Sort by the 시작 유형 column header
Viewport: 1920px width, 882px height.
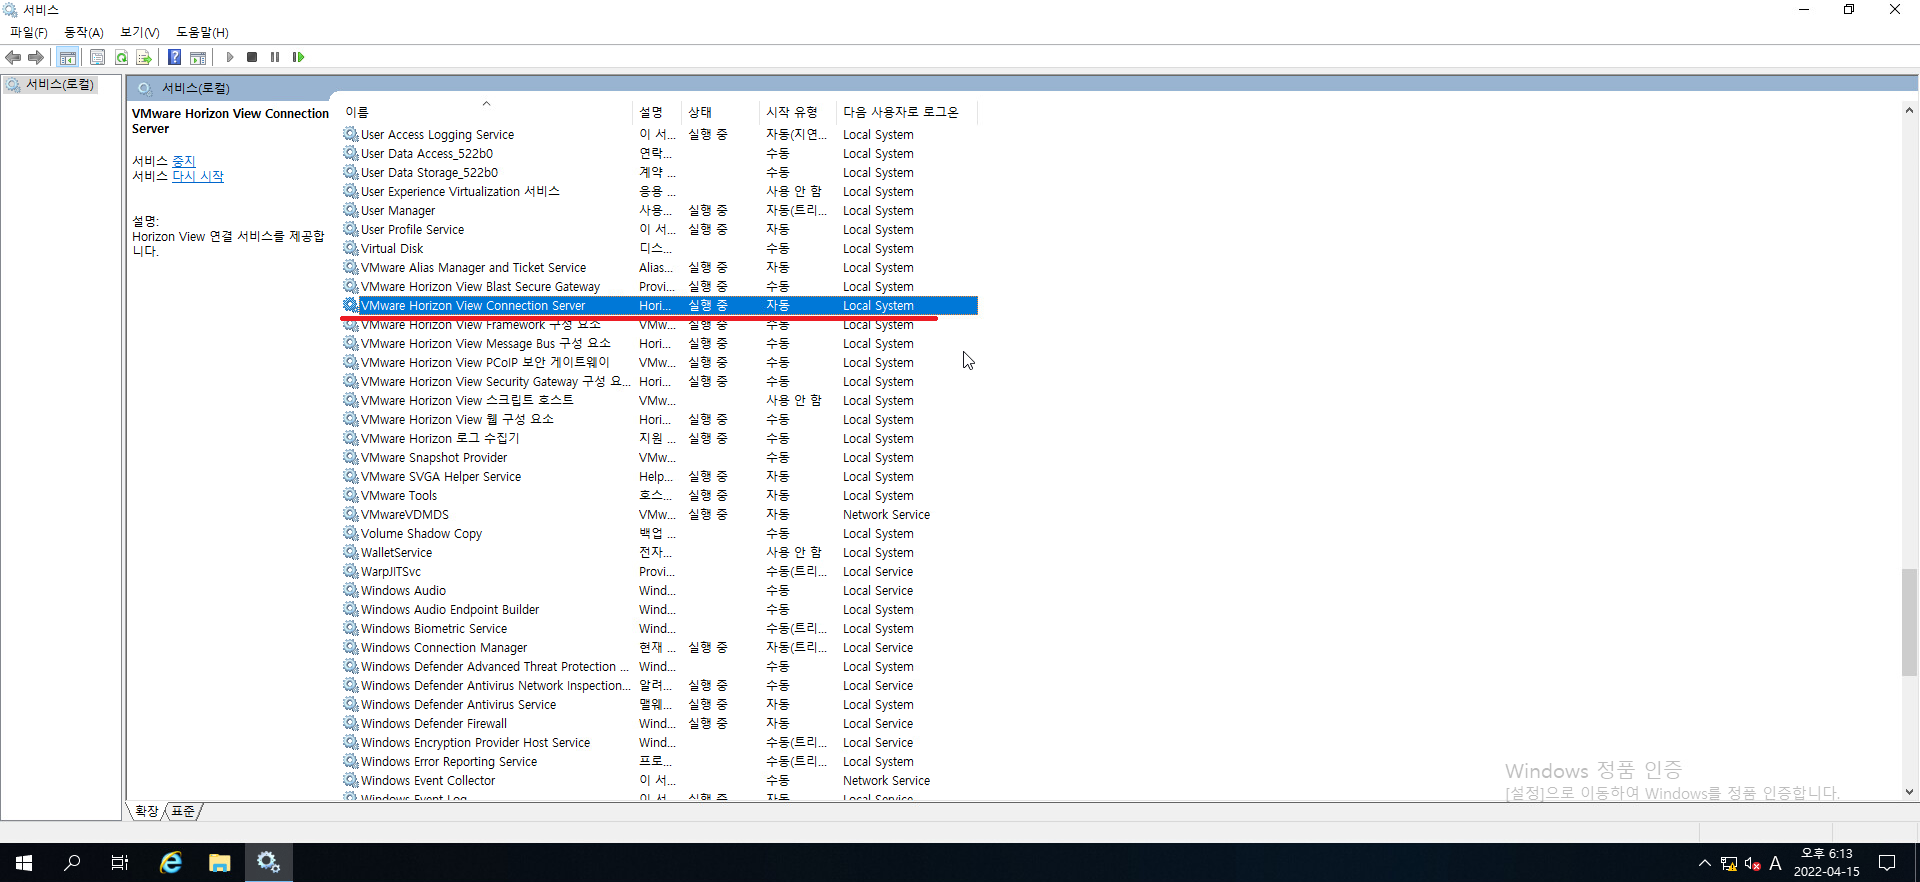798,112
